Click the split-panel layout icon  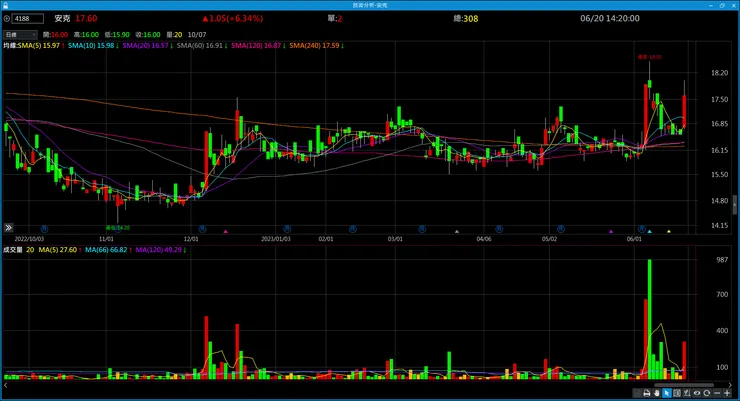click(x=677, y=393)
